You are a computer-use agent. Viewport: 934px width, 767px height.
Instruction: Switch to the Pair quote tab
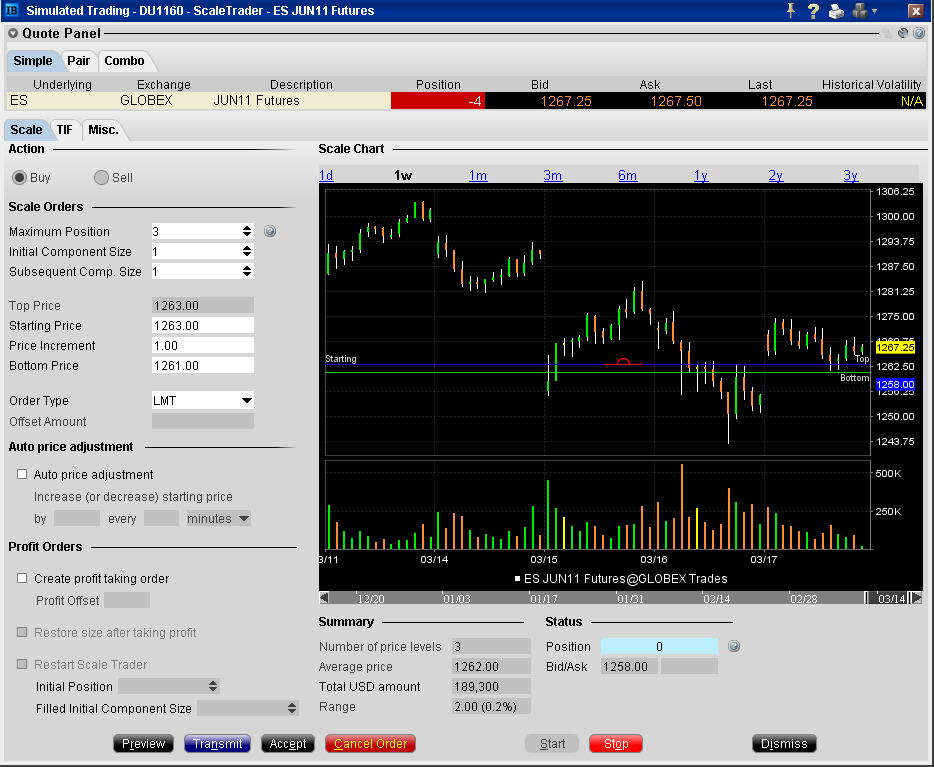(78, 61)
